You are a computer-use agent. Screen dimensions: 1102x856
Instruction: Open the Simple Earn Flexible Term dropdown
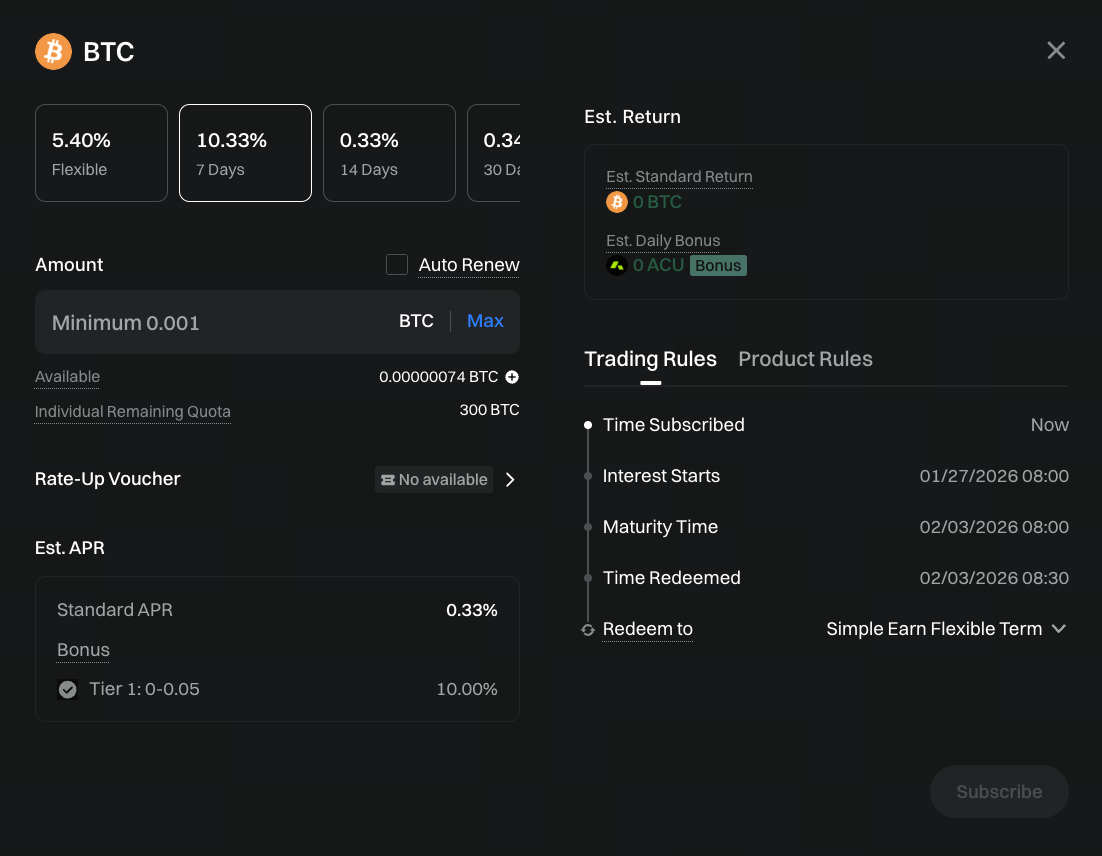pyautogui.click(x=946, y=629)
